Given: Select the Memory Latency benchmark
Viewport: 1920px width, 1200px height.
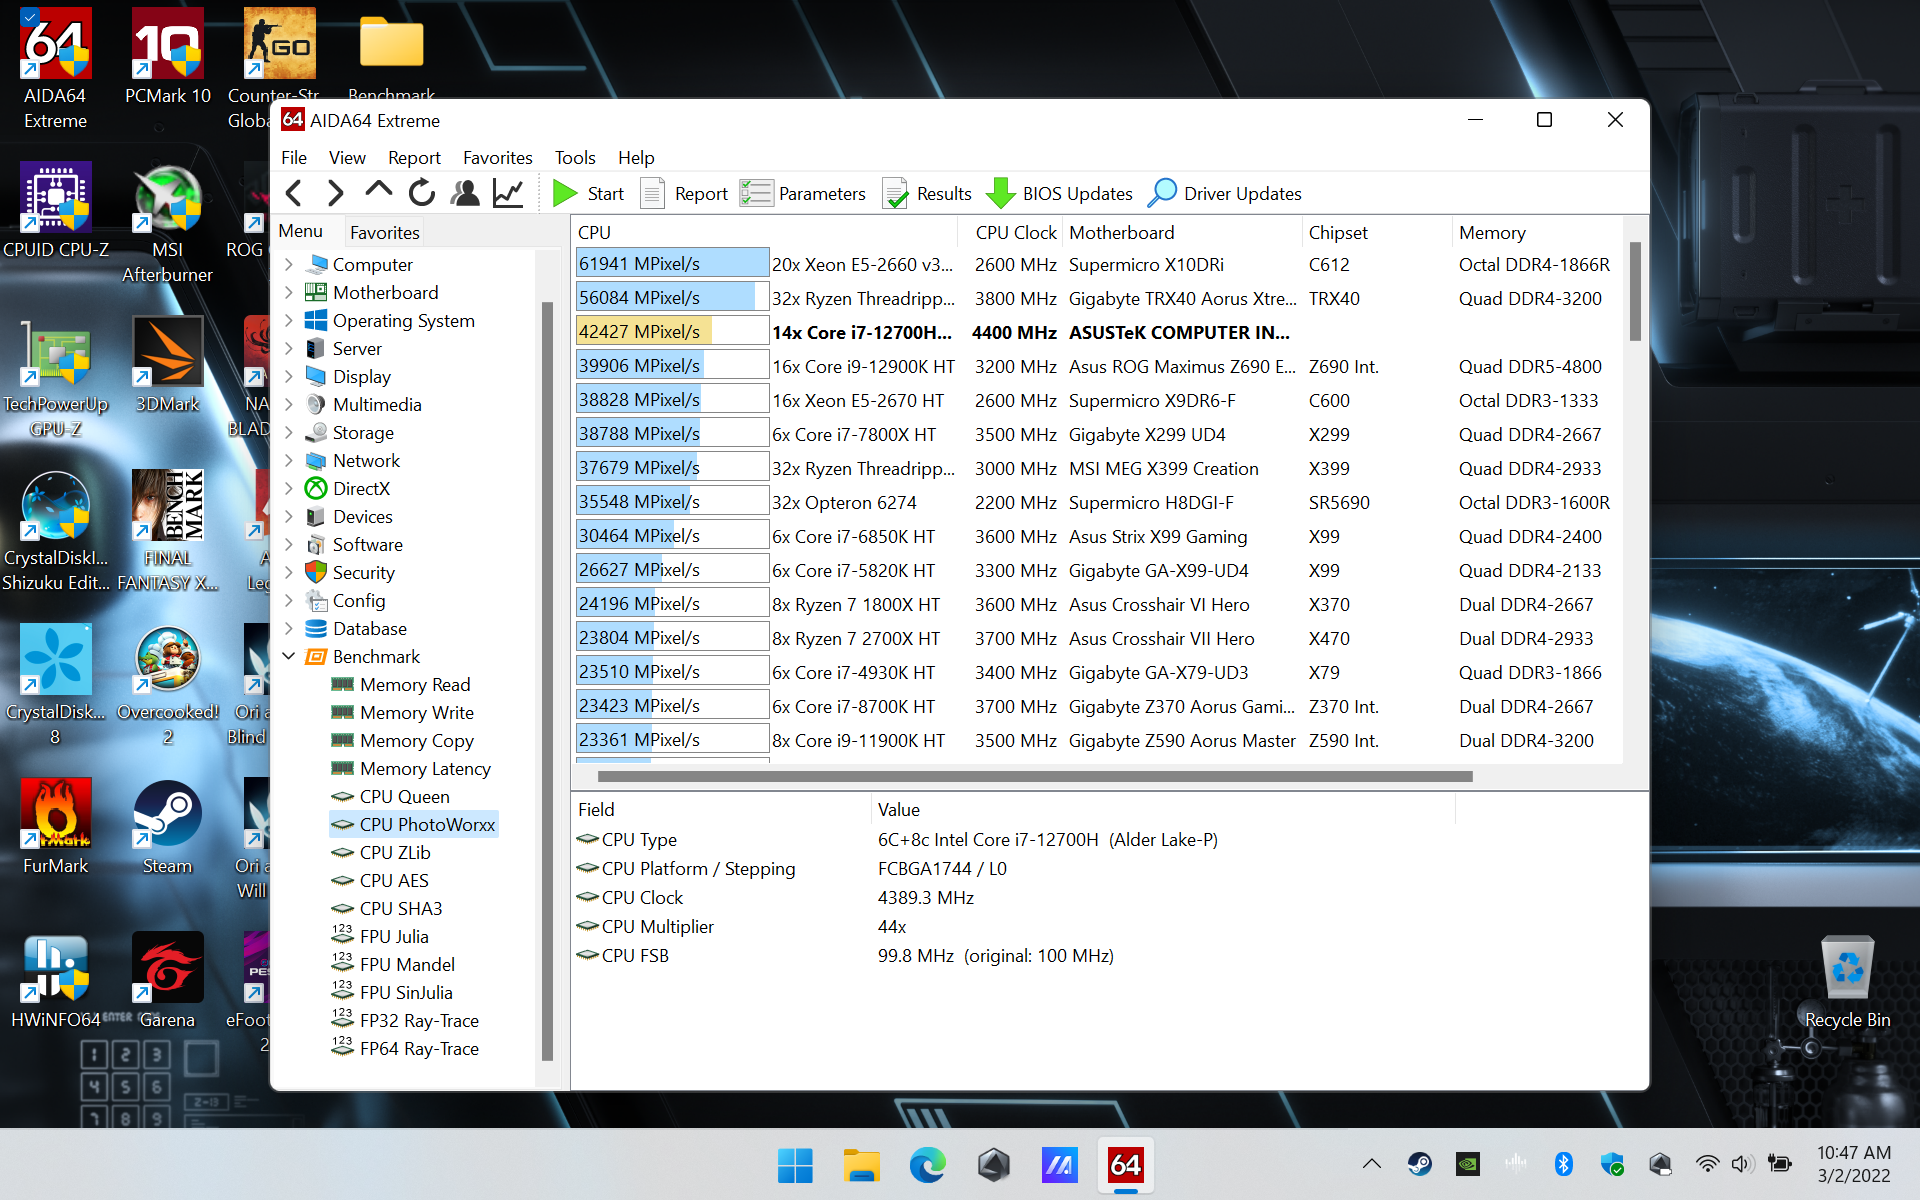Looking at the screenshot, I should [425, 769].
